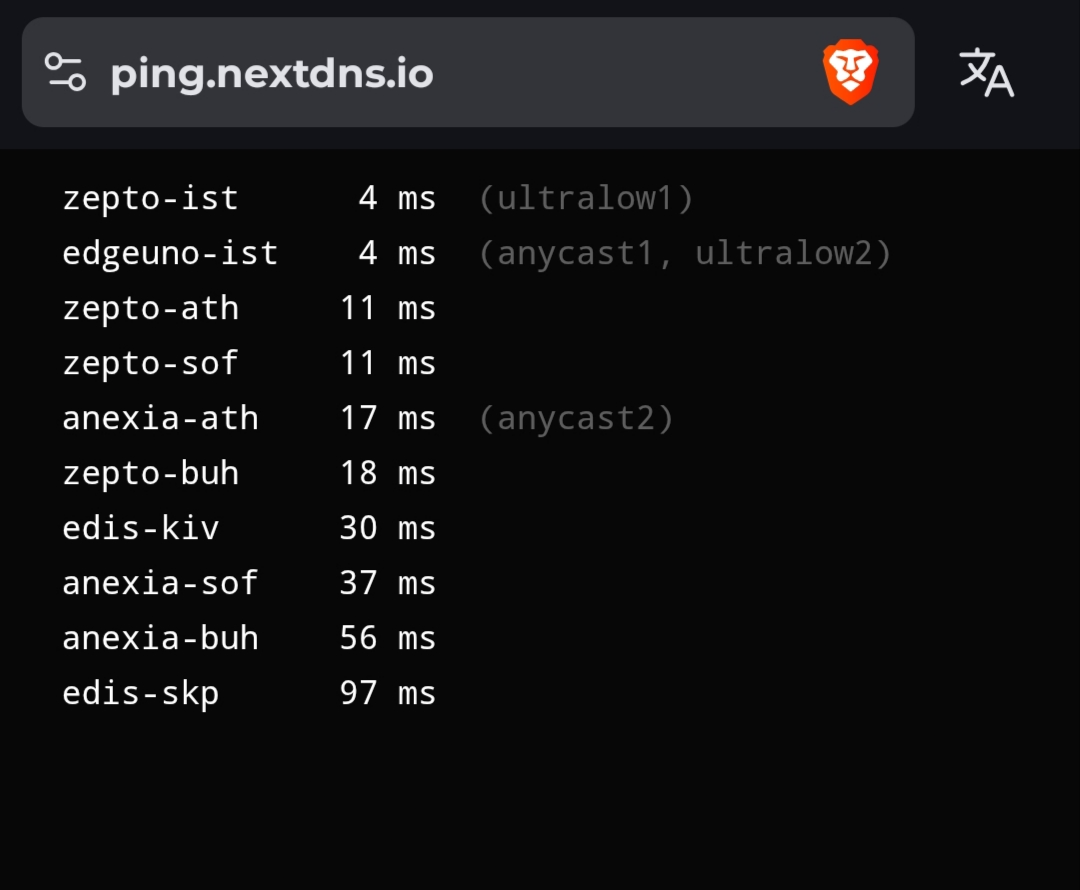Tap the anexia-buh entry
Image resolution: width=1080 pixels, height=890 pixels.
pos(249,638)
